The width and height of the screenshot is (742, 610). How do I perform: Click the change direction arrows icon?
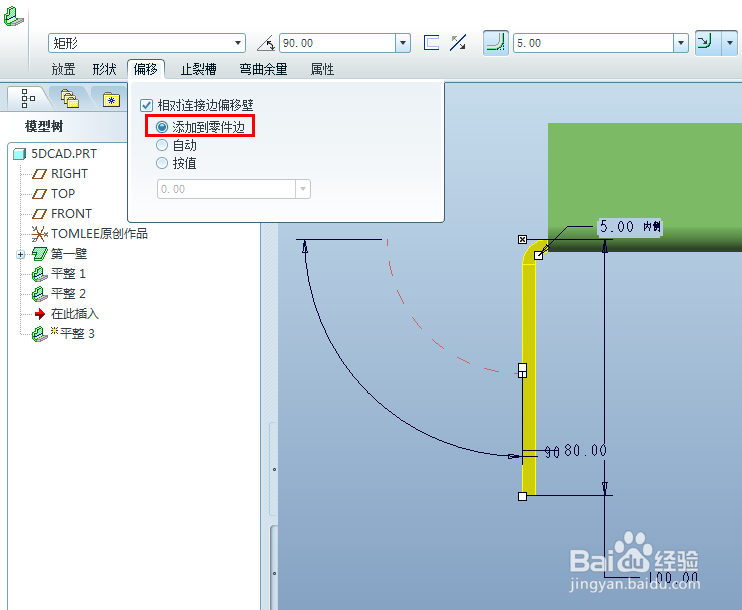tap(458, 43)
